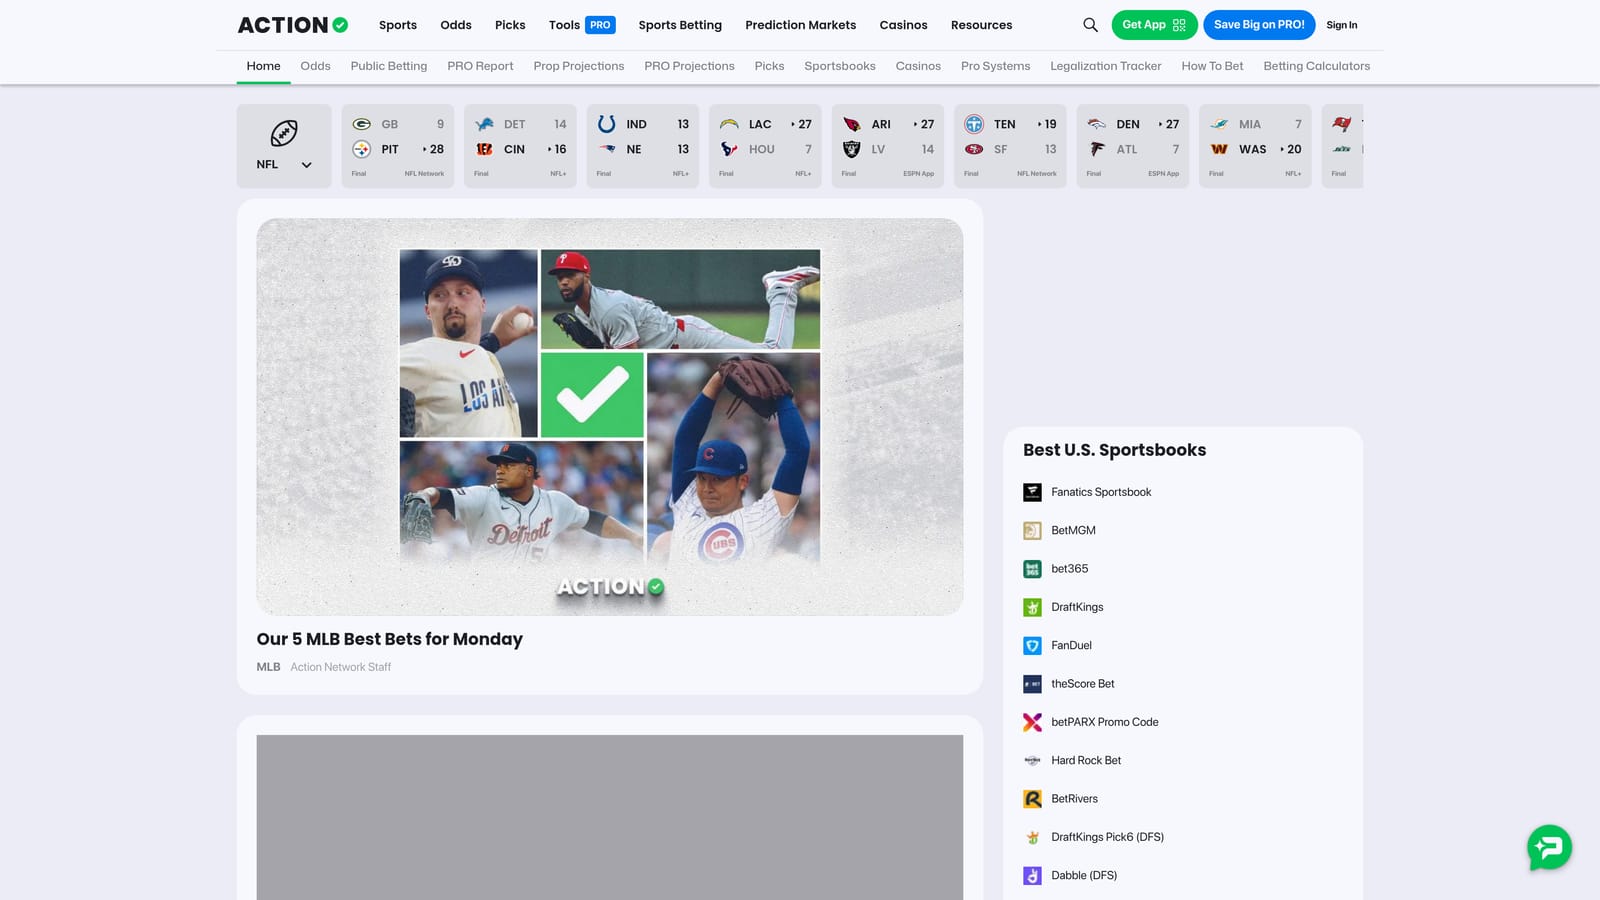The width and height of the screenshot is (1600, 900).
Task: Open article Our 5 MLB Best Bets for Monday
Action: tap(389, 639)
